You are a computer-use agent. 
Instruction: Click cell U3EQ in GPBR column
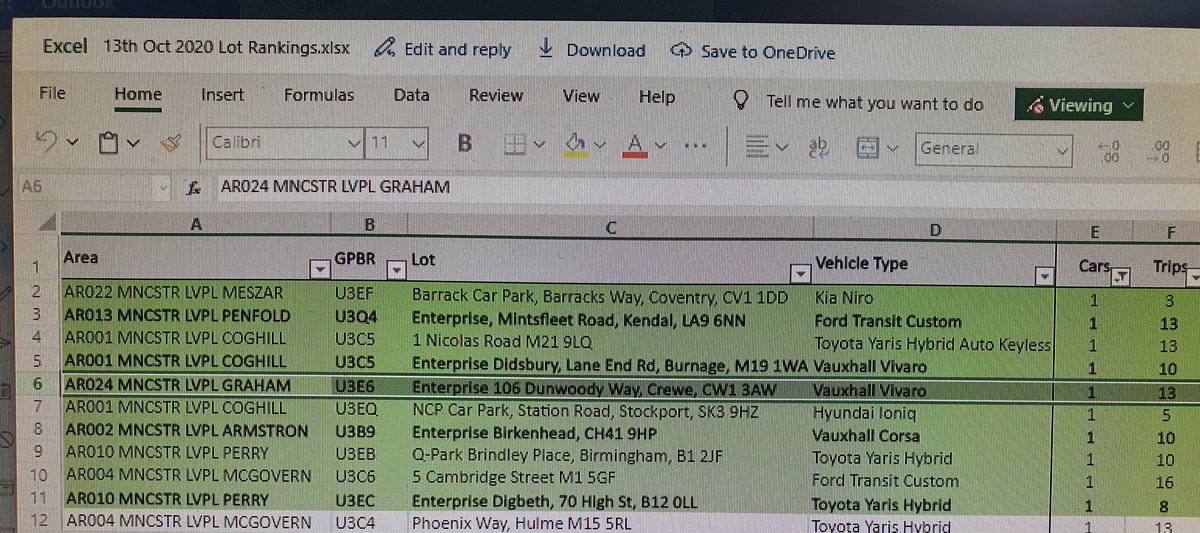click(x=356, y=410)
